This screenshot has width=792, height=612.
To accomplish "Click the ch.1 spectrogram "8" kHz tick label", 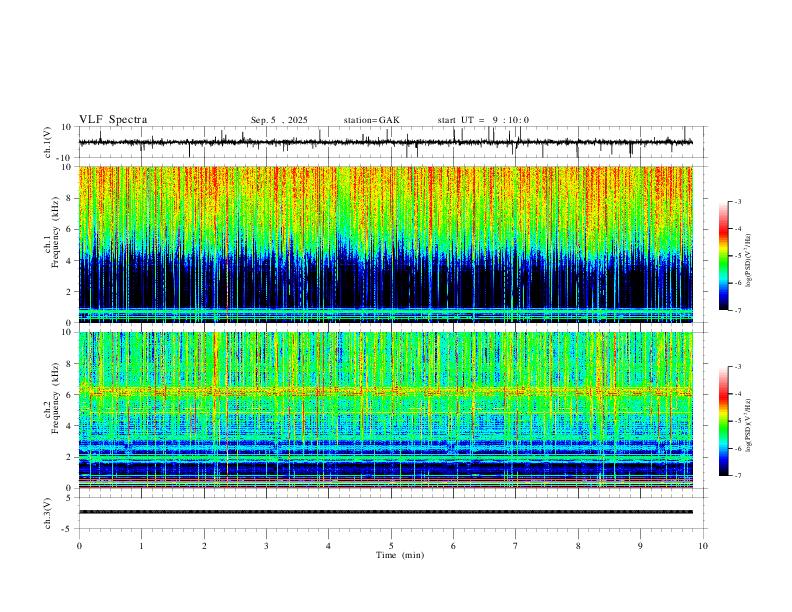I will coord(70,198).
